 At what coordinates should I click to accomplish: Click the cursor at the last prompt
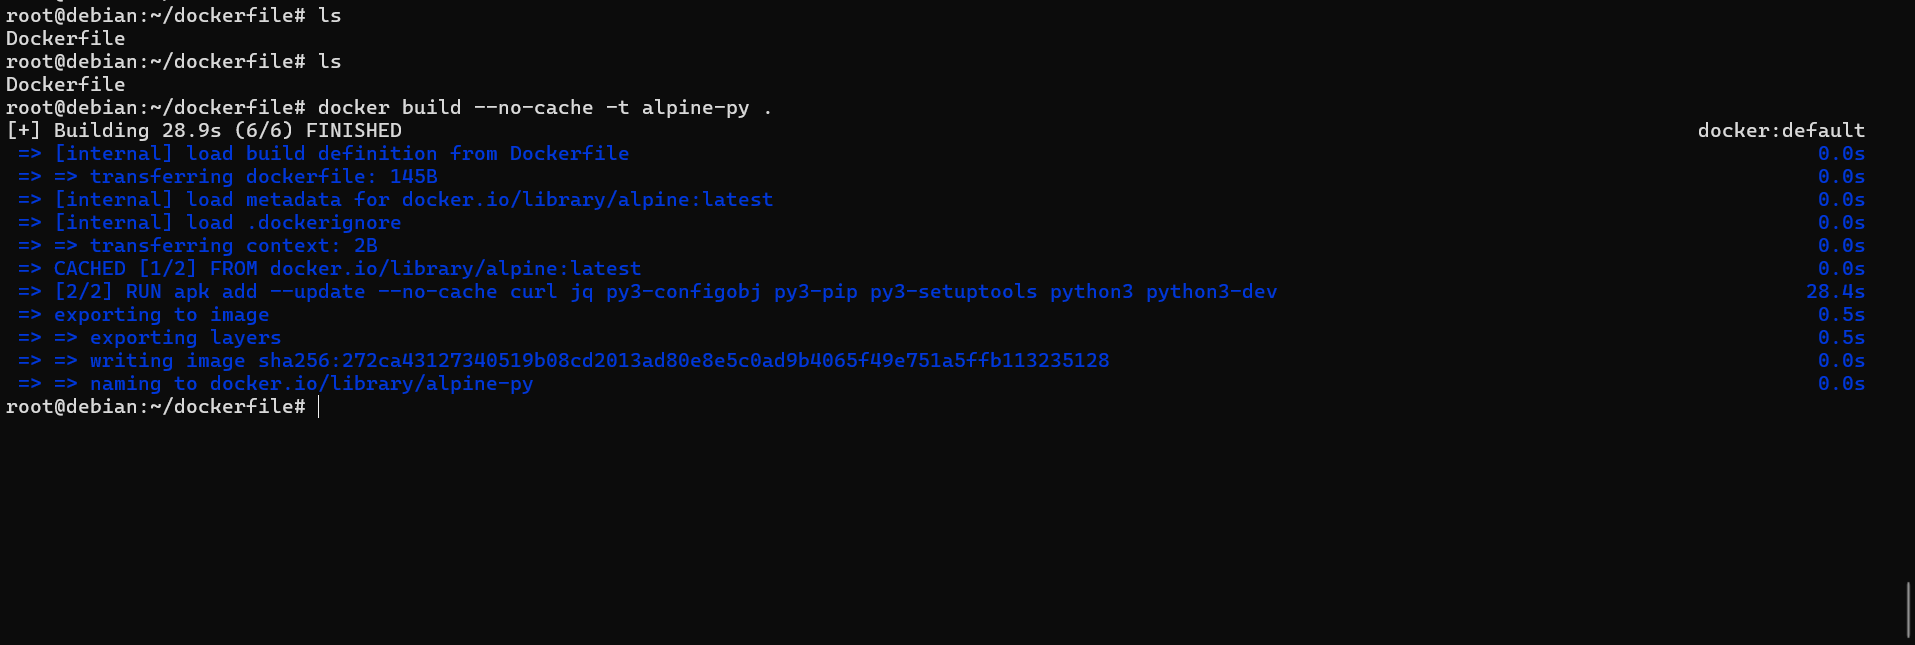pos(319,407)
